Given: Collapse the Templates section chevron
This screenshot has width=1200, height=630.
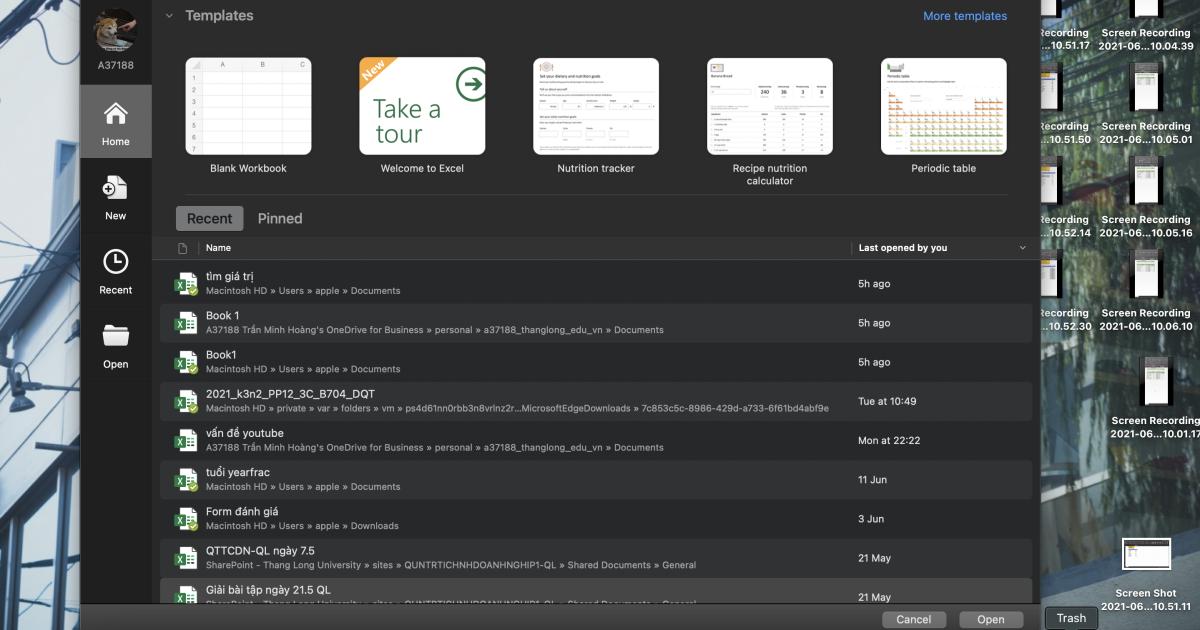Looking at the screenshot, I should click(169, 16).
